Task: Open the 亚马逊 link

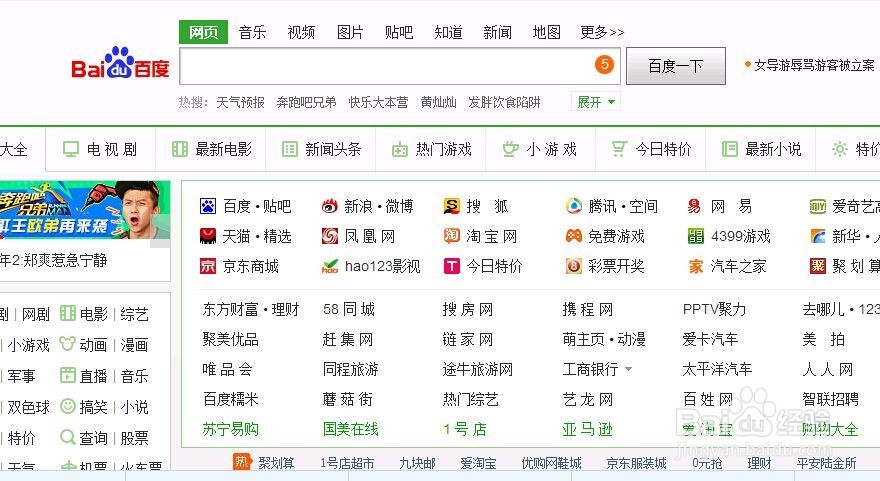Action: [588, 429]
